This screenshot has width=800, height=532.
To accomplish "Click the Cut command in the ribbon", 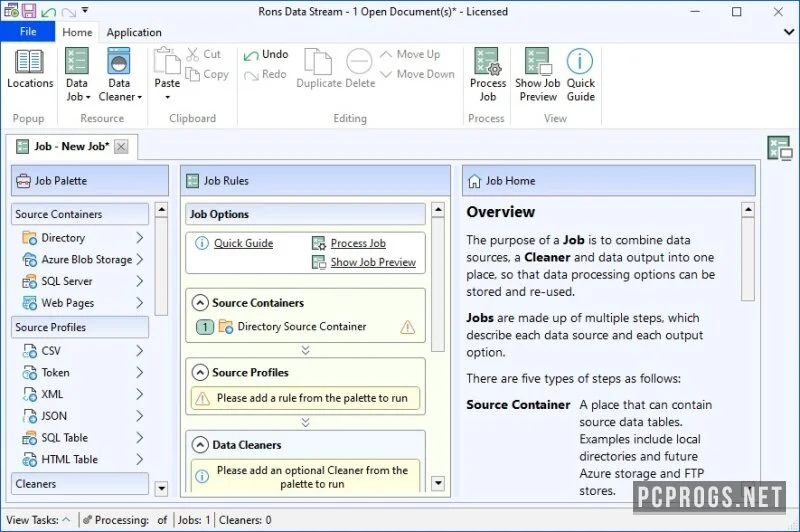I will click(x=204, y=54).
